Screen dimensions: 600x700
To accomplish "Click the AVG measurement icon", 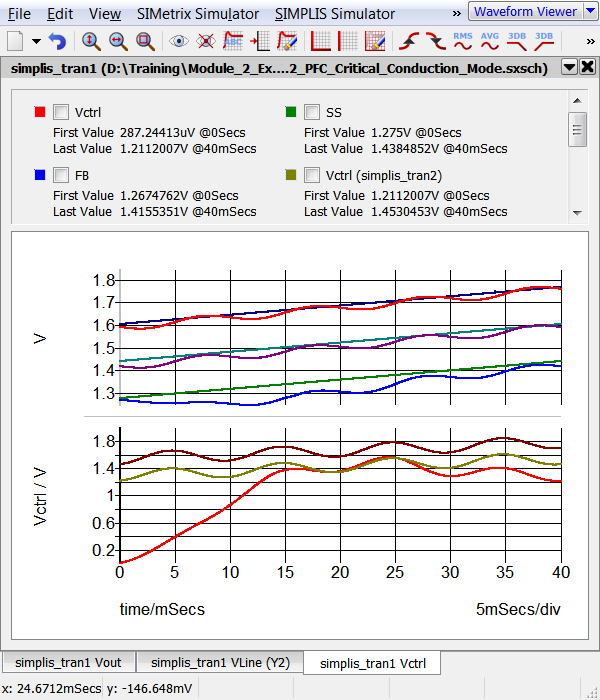I will 490,41.
